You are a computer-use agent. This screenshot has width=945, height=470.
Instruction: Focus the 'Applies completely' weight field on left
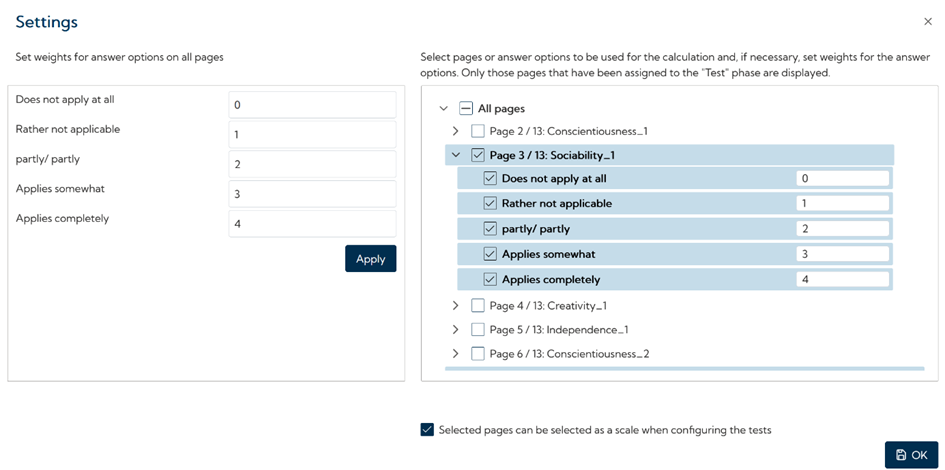[312, 224]
